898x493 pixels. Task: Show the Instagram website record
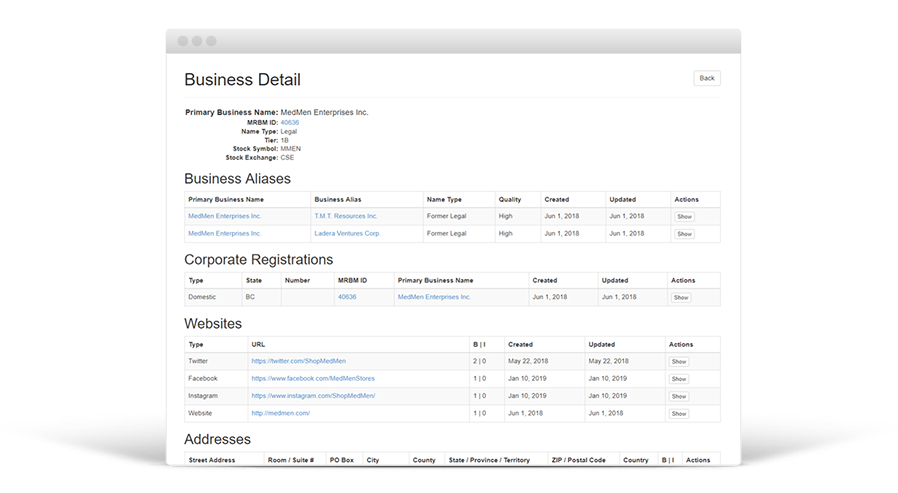tap(679, 396)
